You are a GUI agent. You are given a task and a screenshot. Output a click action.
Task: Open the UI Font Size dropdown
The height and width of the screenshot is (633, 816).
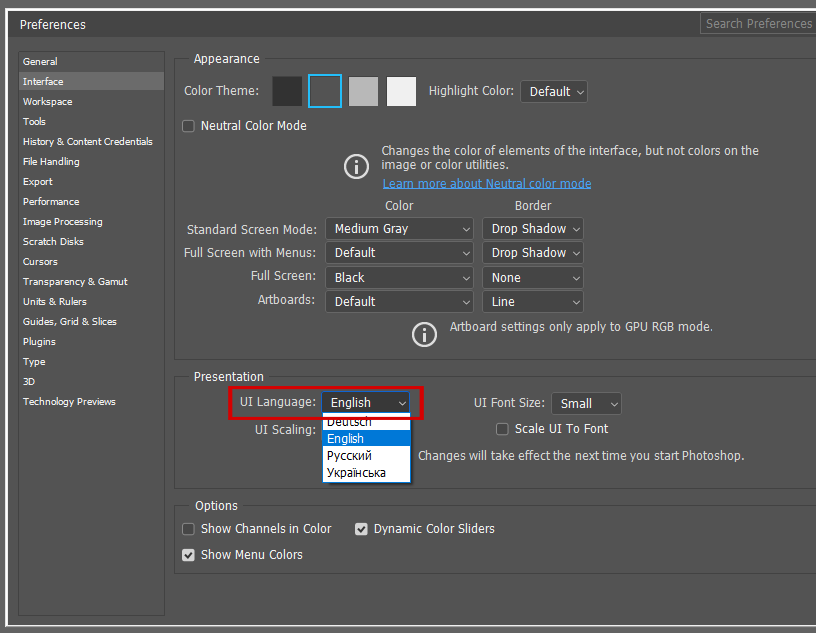click(x=586, y=403)
